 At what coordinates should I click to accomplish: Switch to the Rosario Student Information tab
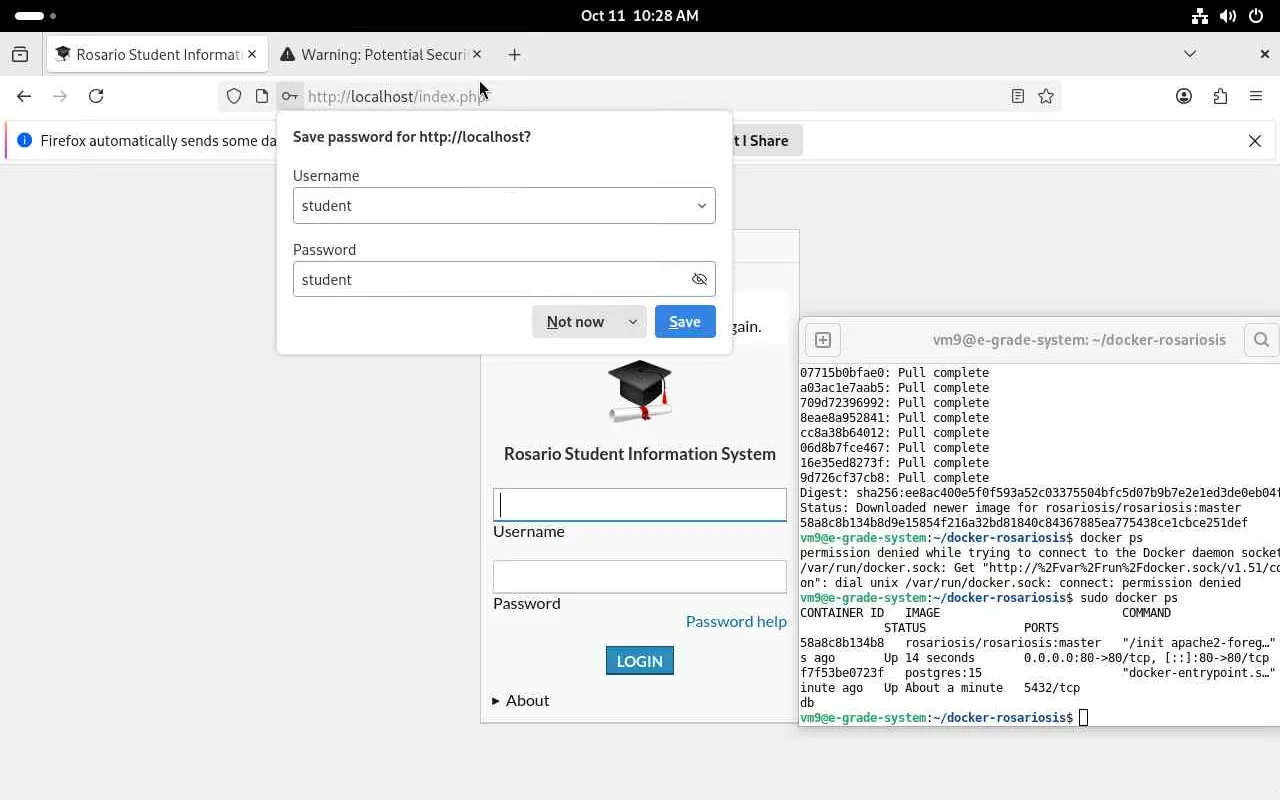(156, 55)
